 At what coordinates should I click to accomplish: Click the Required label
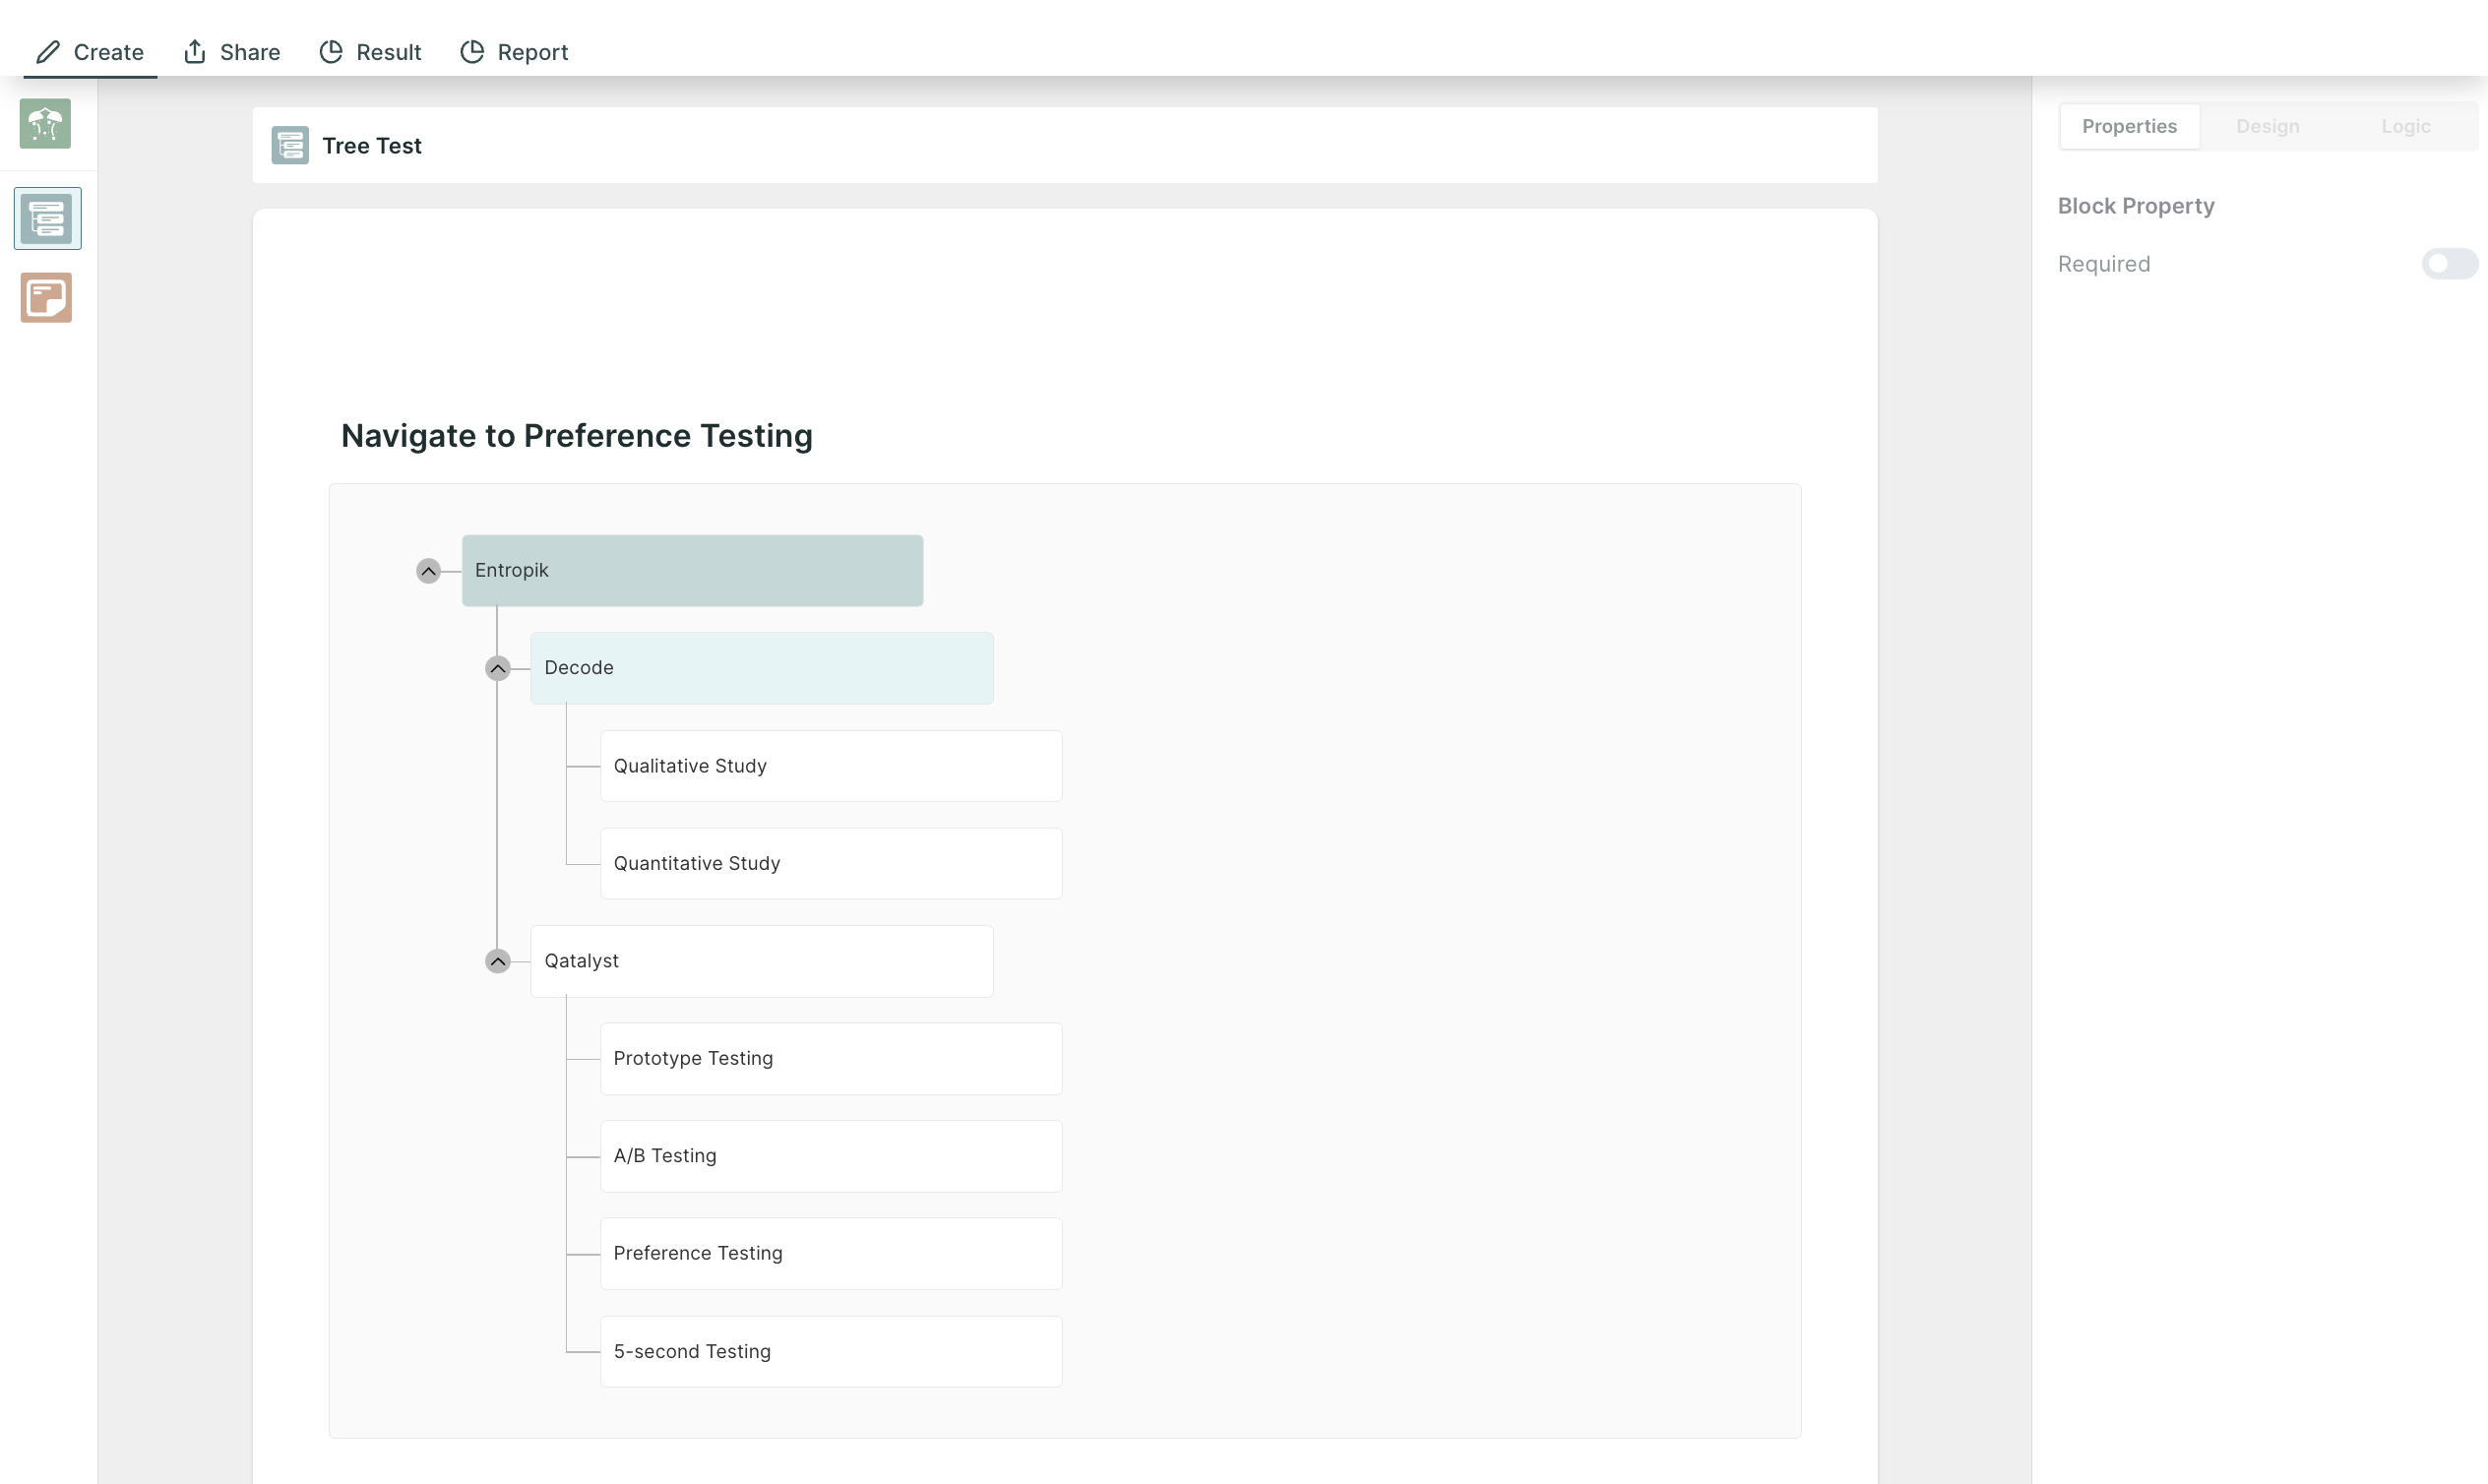(x=2104, y=264)
